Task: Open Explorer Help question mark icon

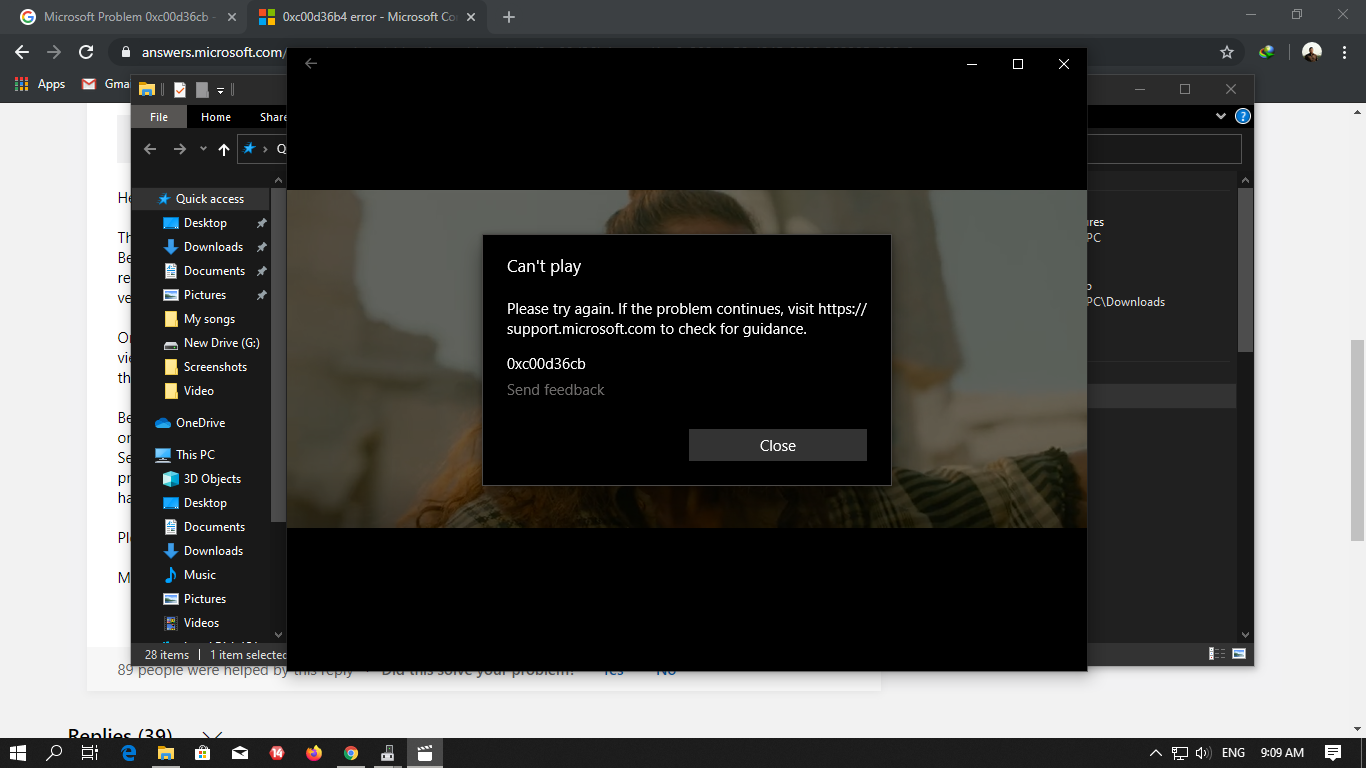Action: pyautogui.click(x=1242, y=116)
